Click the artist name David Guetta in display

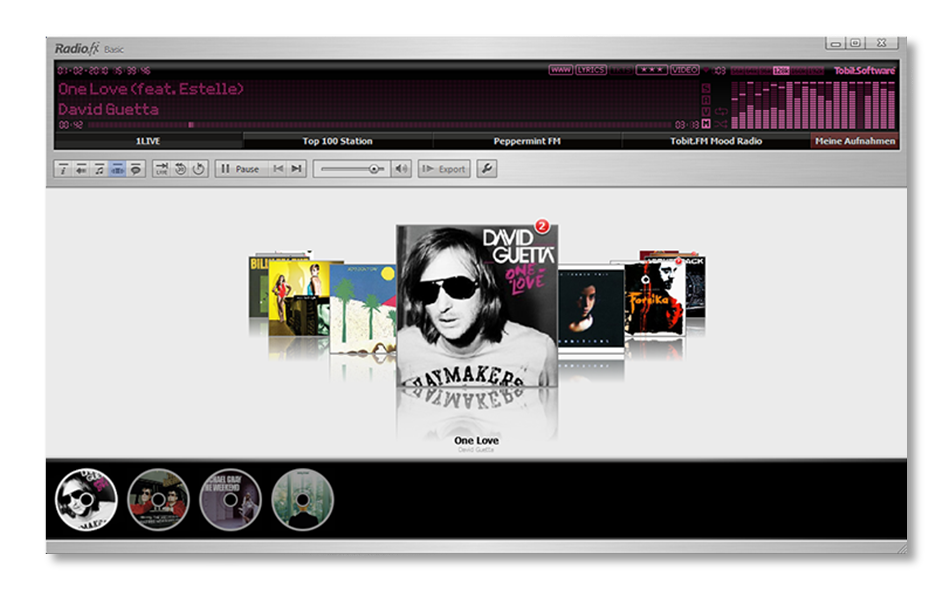click(108, 110)
